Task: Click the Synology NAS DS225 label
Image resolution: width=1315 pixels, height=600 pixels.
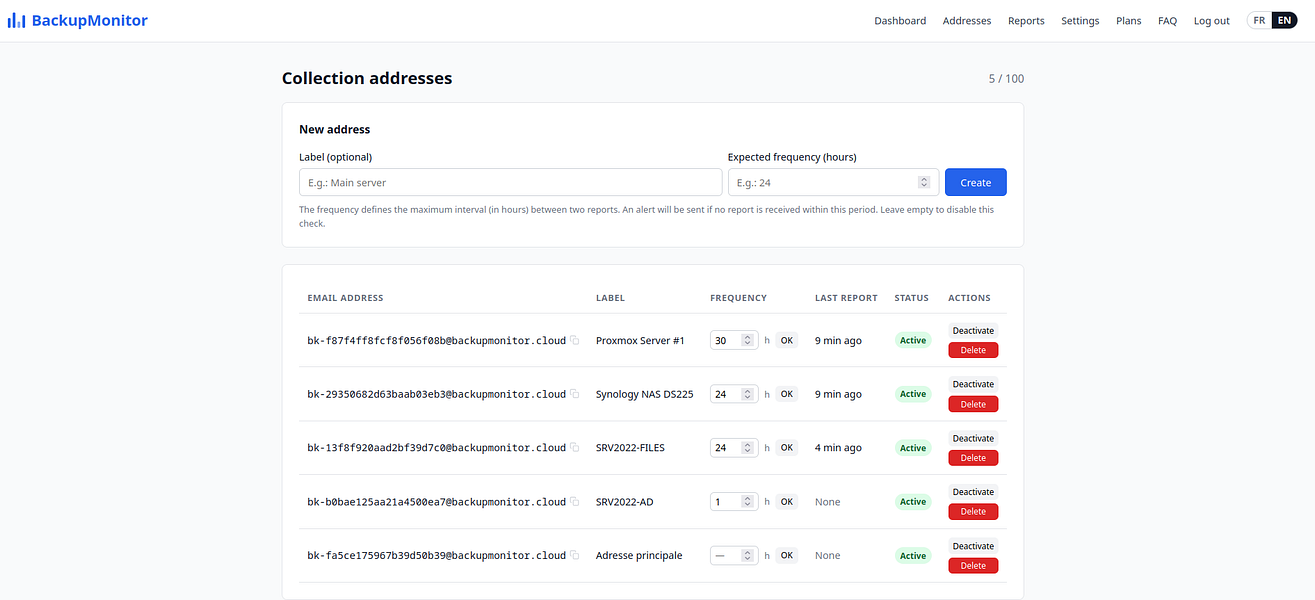Action: point(644,394)
